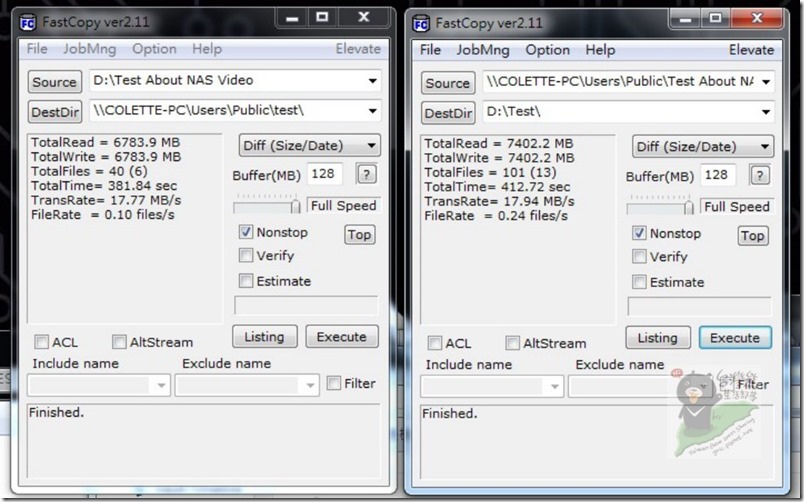This screenshot has height=502, width=804.
Task: Click Buffer(MB) field in left window
Action: 324,174
